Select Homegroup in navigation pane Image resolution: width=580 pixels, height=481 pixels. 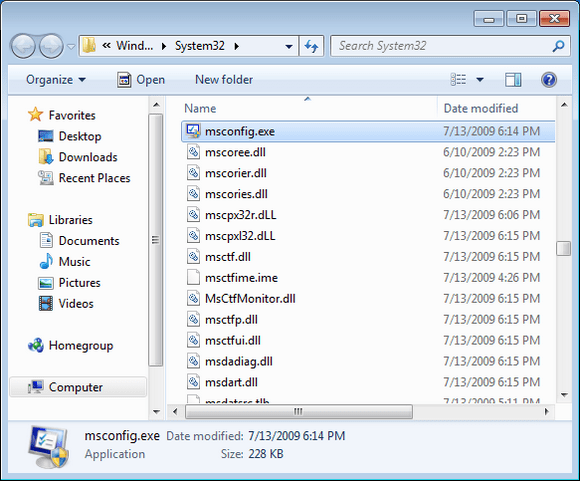(x=71, y=346)
